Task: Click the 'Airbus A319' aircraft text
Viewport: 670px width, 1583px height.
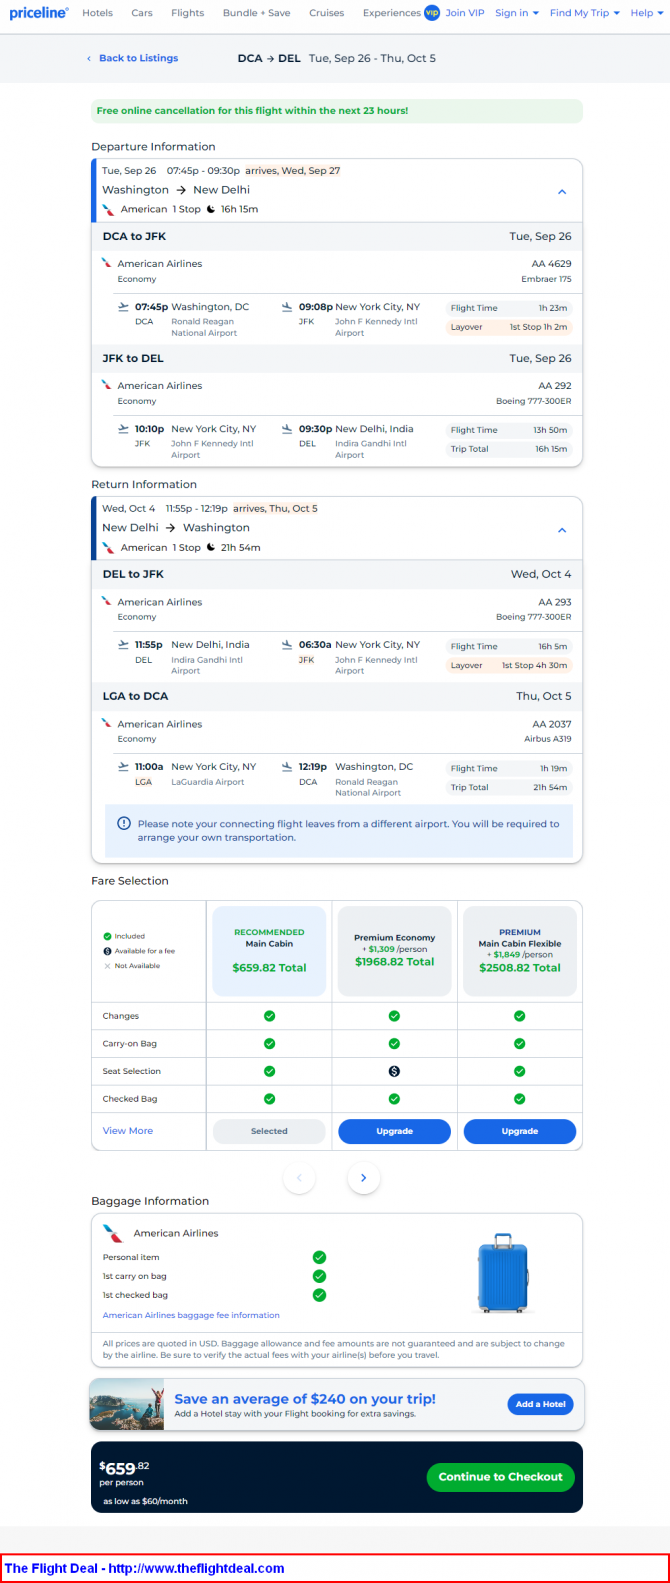Action: [x=548, y=739]
